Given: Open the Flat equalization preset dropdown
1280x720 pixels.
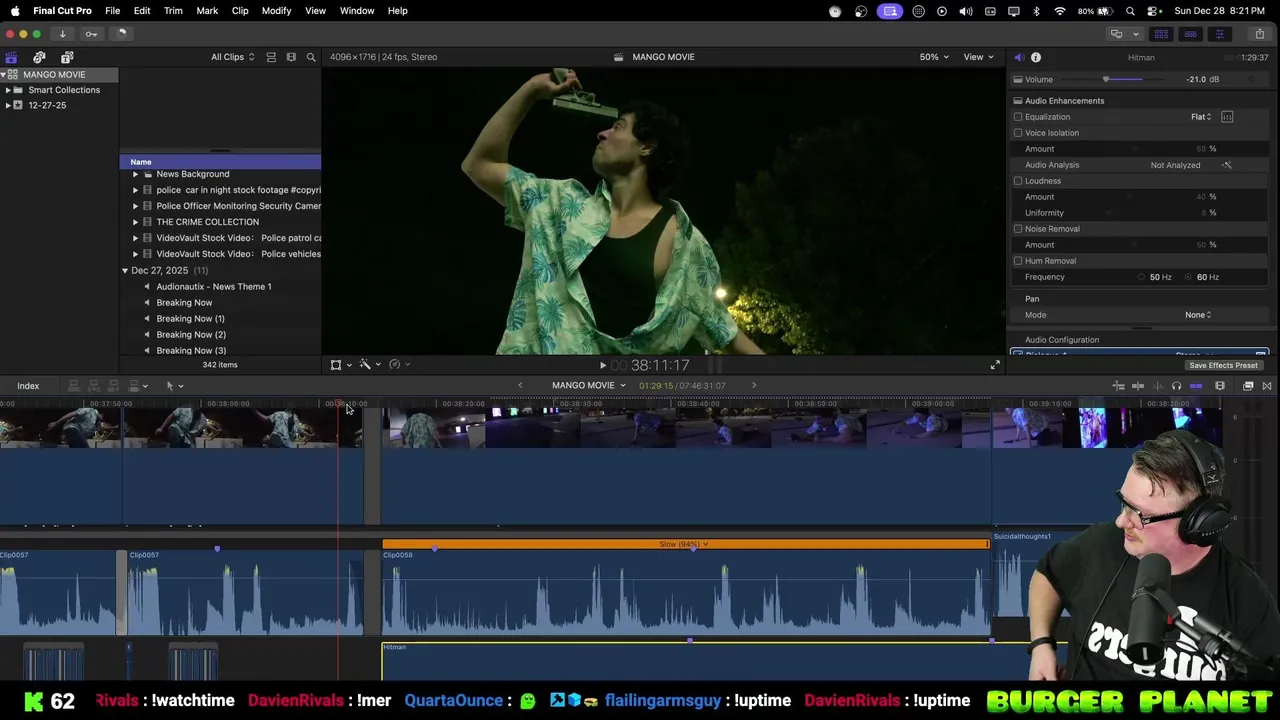Looking at the screenshot, I should [x=1201, y=117].
